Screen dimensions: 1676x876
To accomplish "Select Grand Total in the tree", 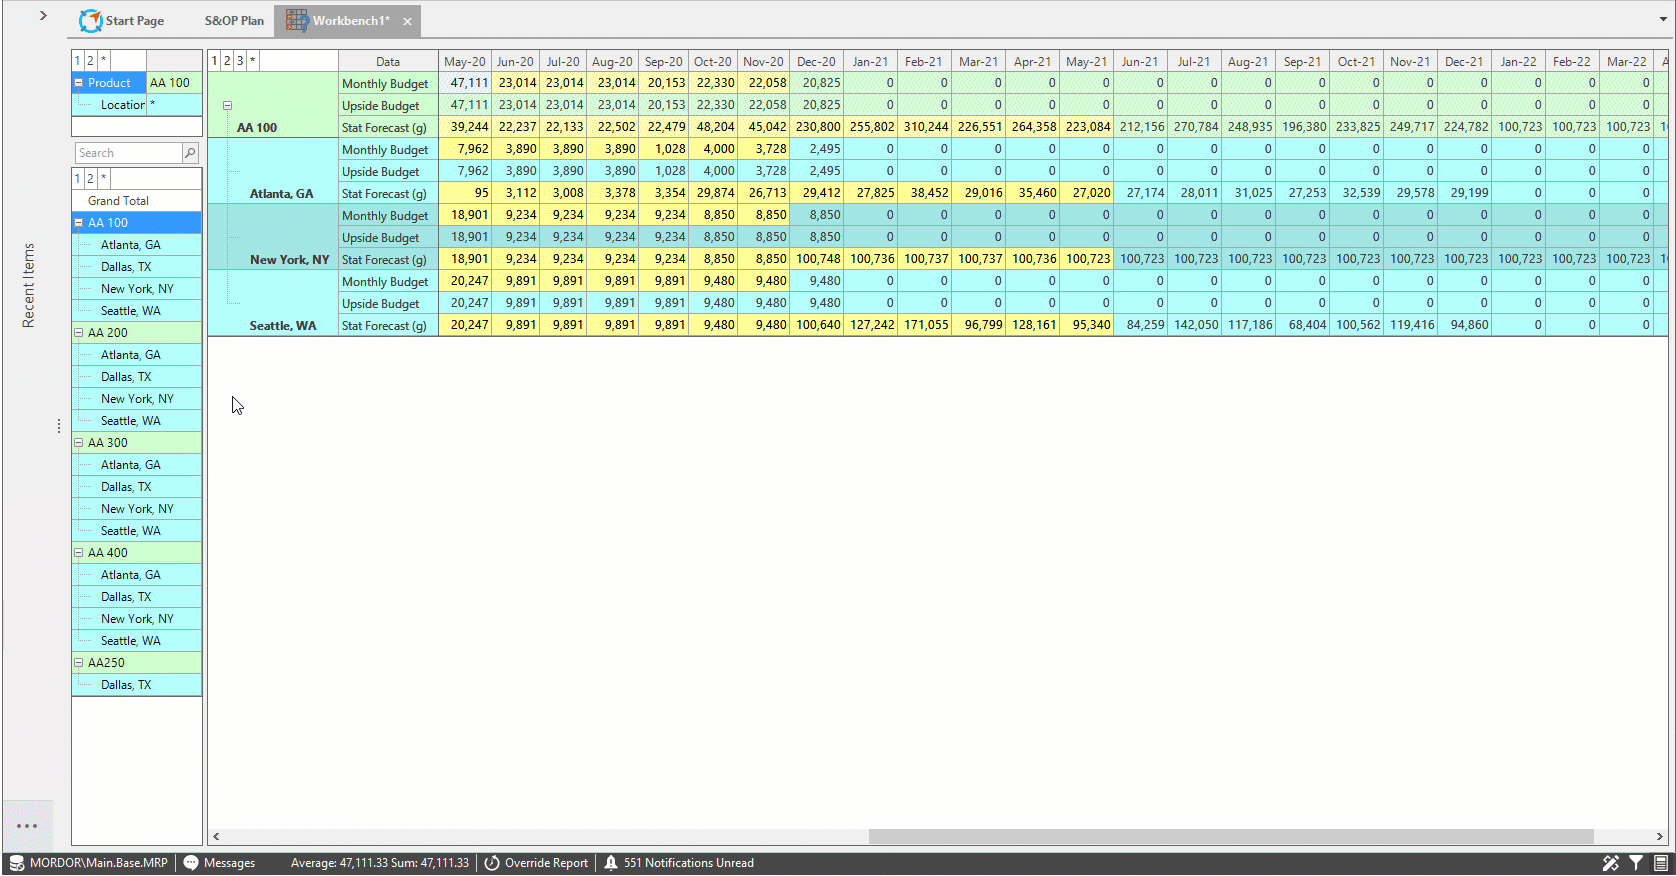I will click(x=137, y=201).
